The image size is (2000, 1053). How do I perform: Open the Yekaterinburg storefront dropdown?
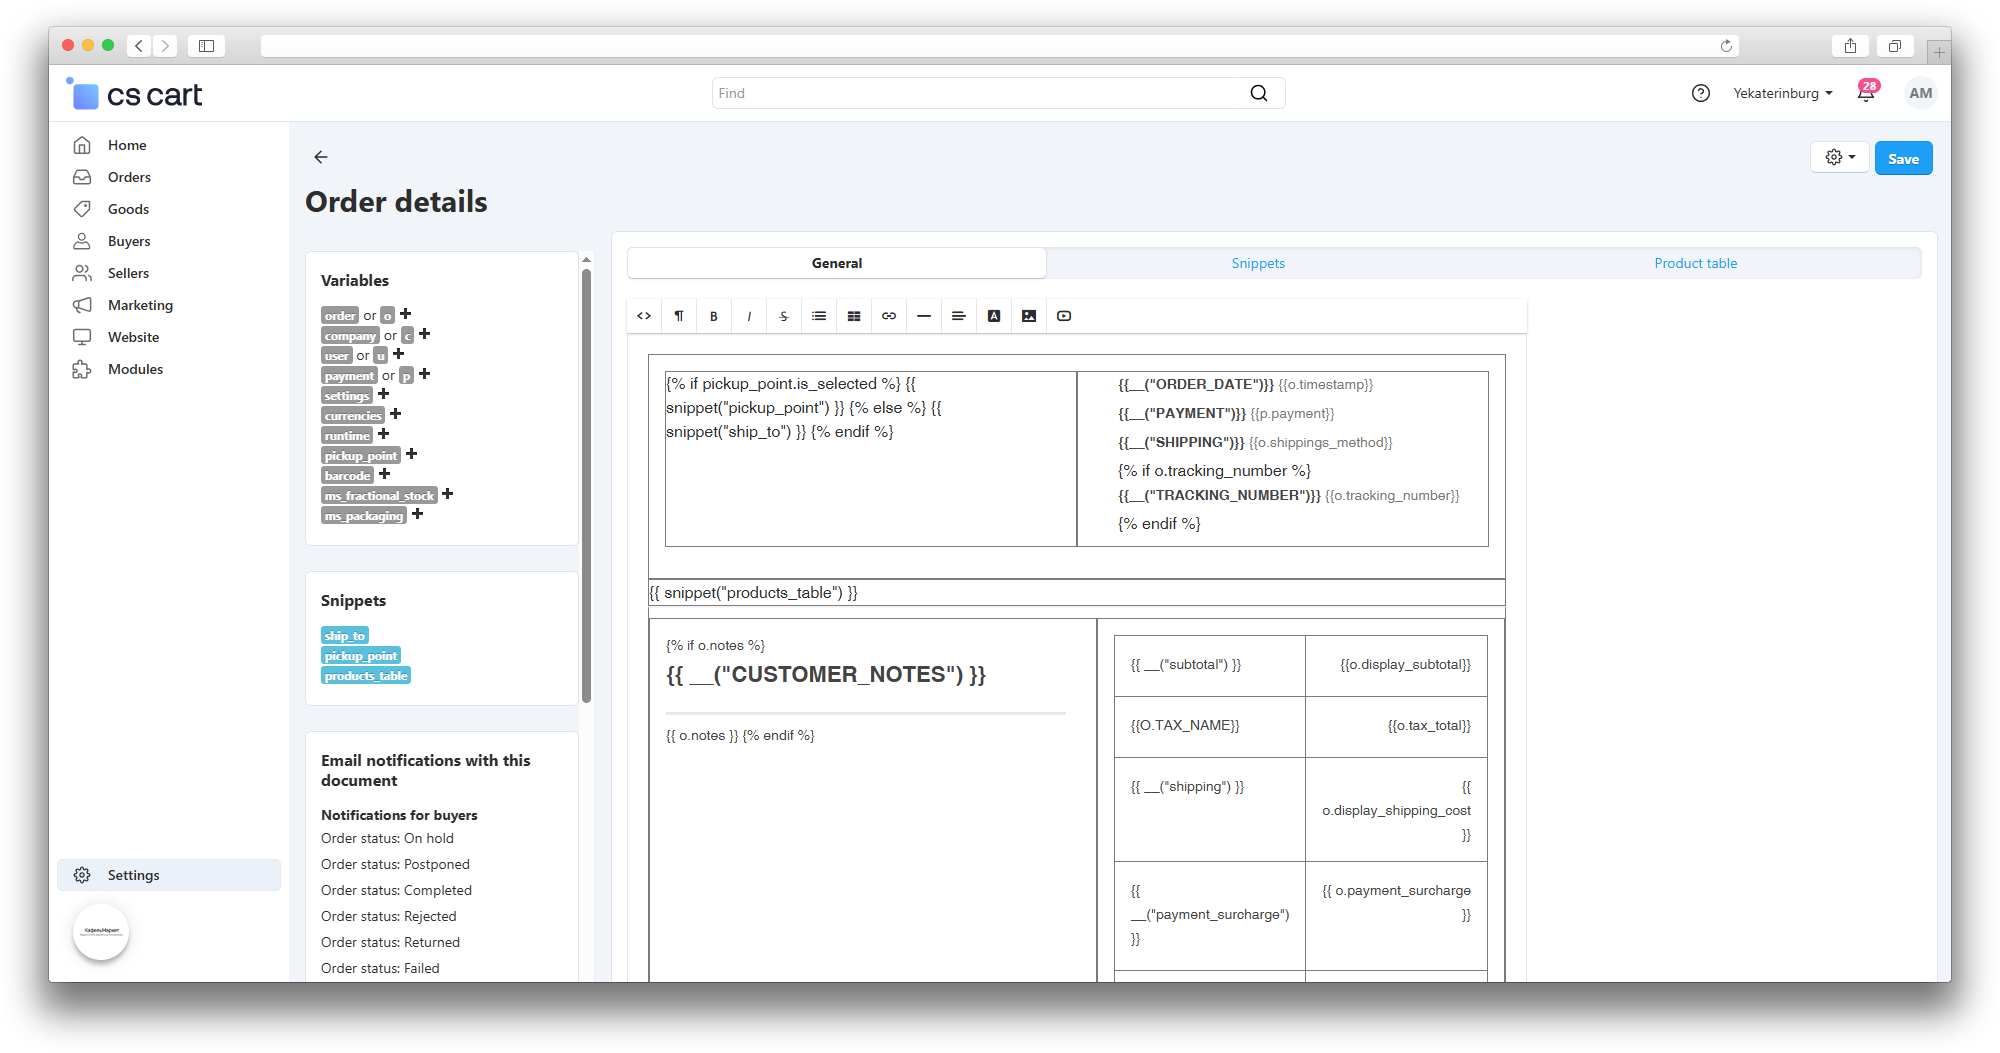click(1782, 93)
